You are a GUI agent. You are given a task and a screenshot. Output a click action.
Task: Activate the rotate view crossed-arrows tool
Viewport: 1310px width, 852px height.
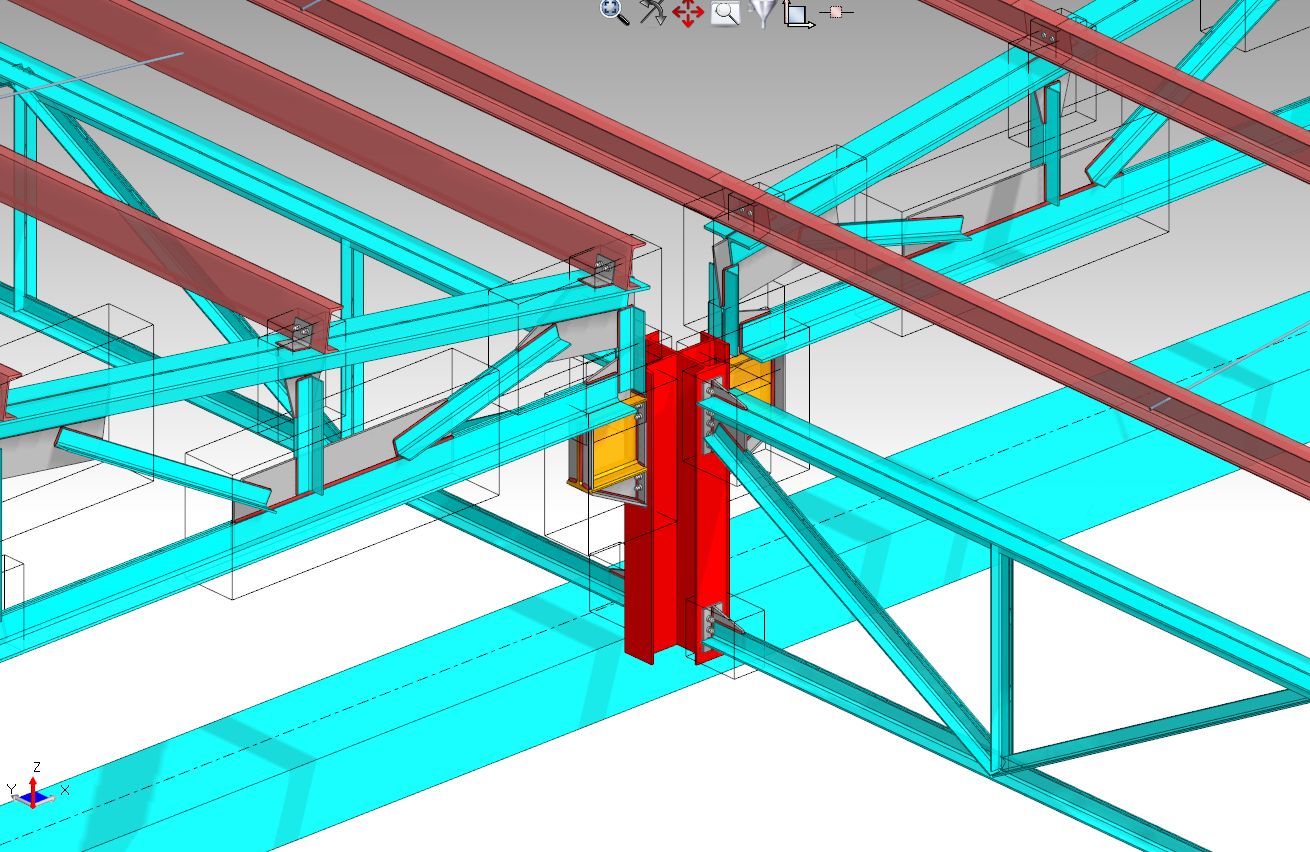pos(652,13)
